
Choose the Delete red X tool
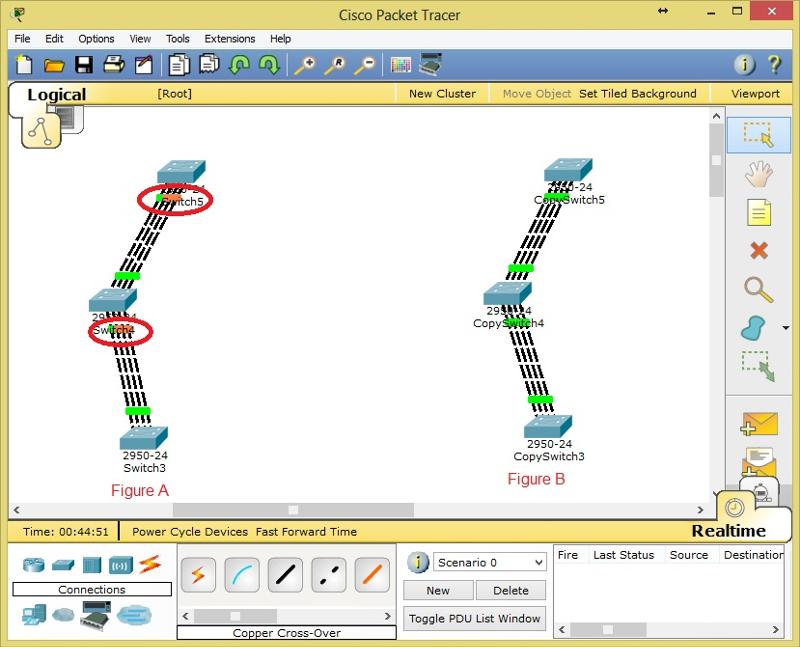pyautogui.click(x=759, y=250)
